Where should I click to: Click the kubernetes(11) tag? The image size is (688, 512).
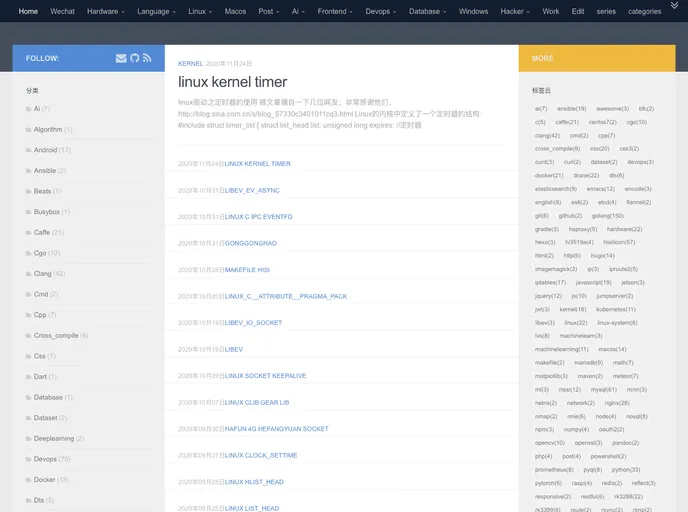[x=616, y=309]
